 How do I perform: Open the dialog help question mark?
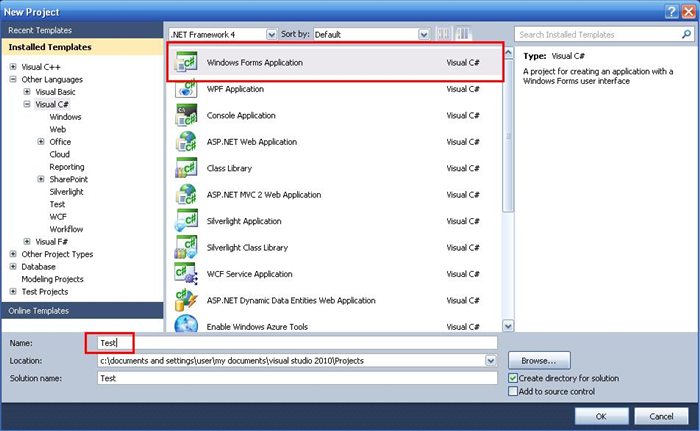point(671,12)
